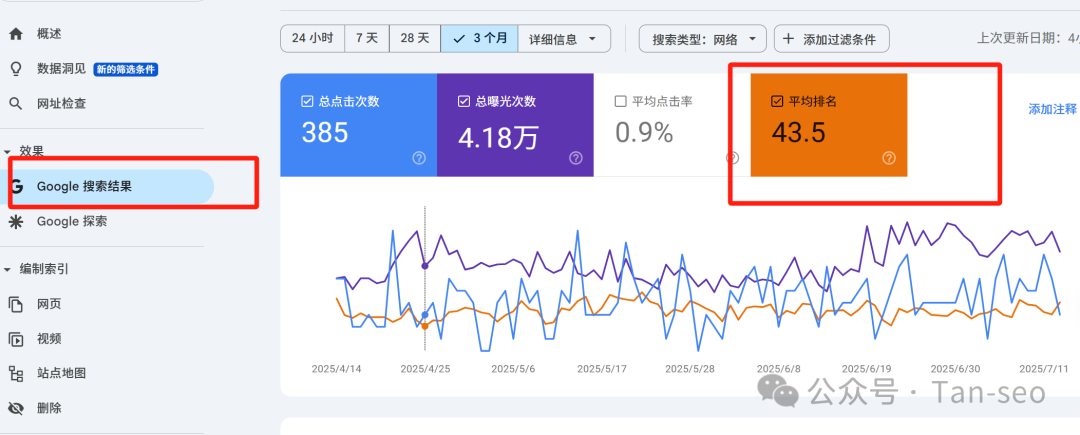
Task: Click the orange data point on chart
Action: [425, 326]
